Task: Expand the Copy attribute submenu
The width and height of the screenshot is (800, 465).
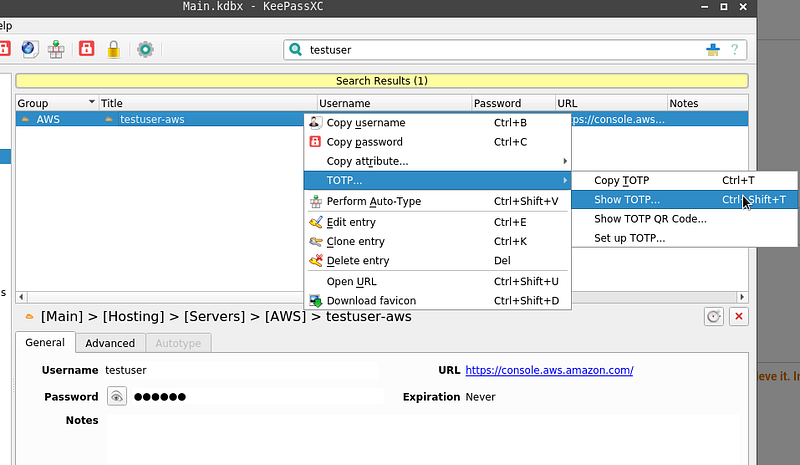Action: [437, 161]
